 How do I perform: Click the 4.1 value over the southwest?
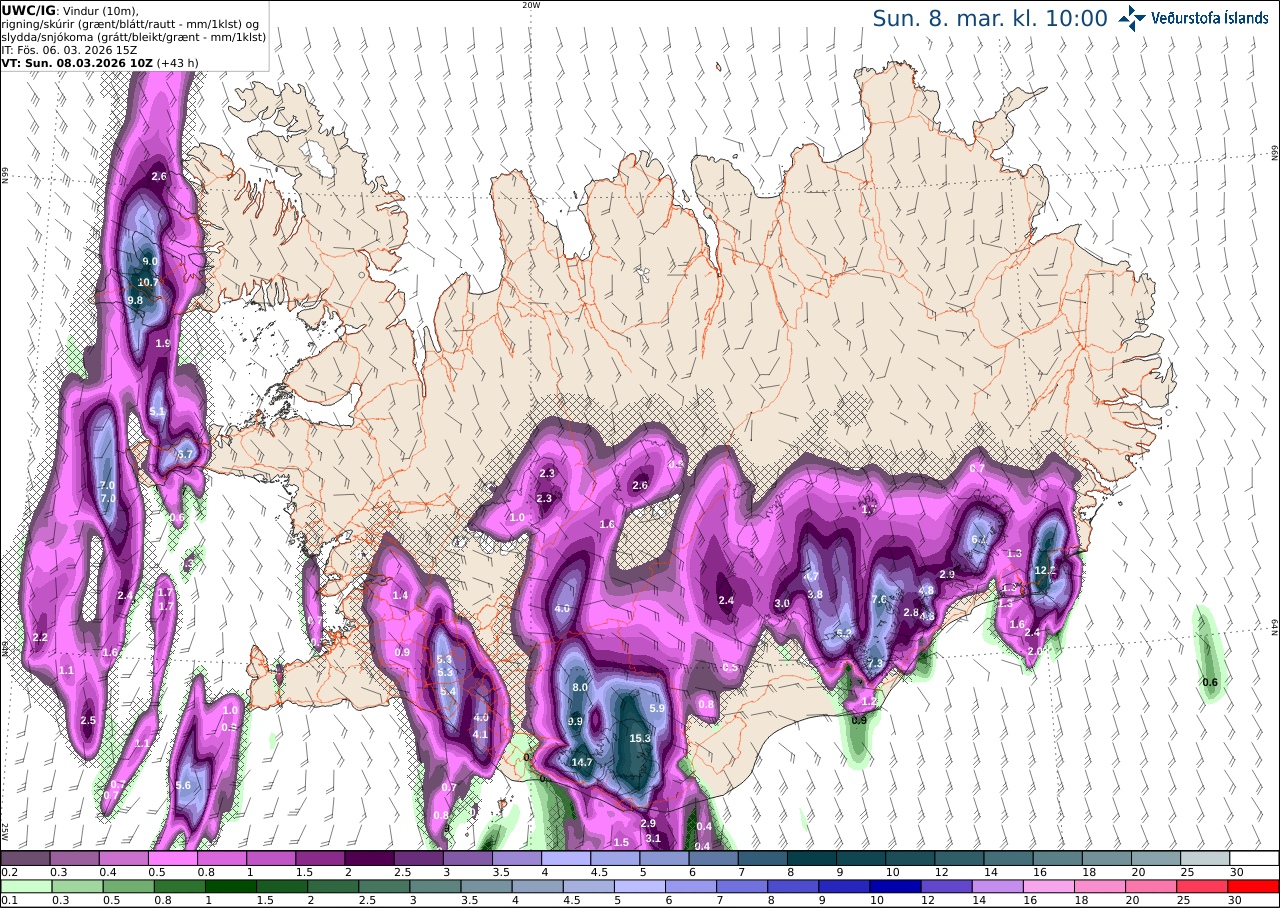pyautogui.click(x=480, y=734)
